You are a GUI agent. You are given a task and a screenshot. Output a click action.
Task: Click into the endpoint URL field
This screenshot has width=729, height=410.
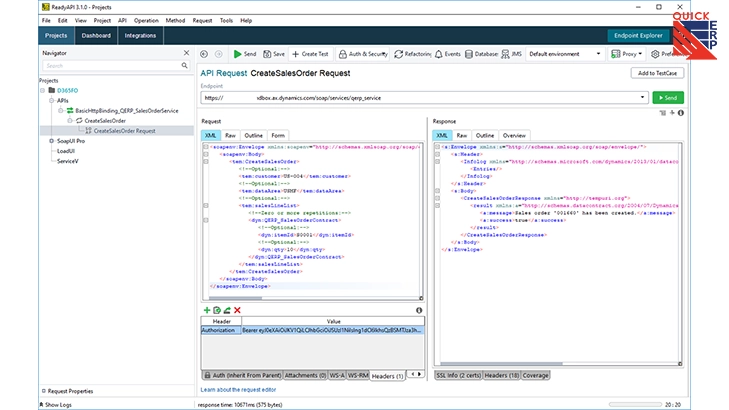pyautogui.click(x=420, y=98)
